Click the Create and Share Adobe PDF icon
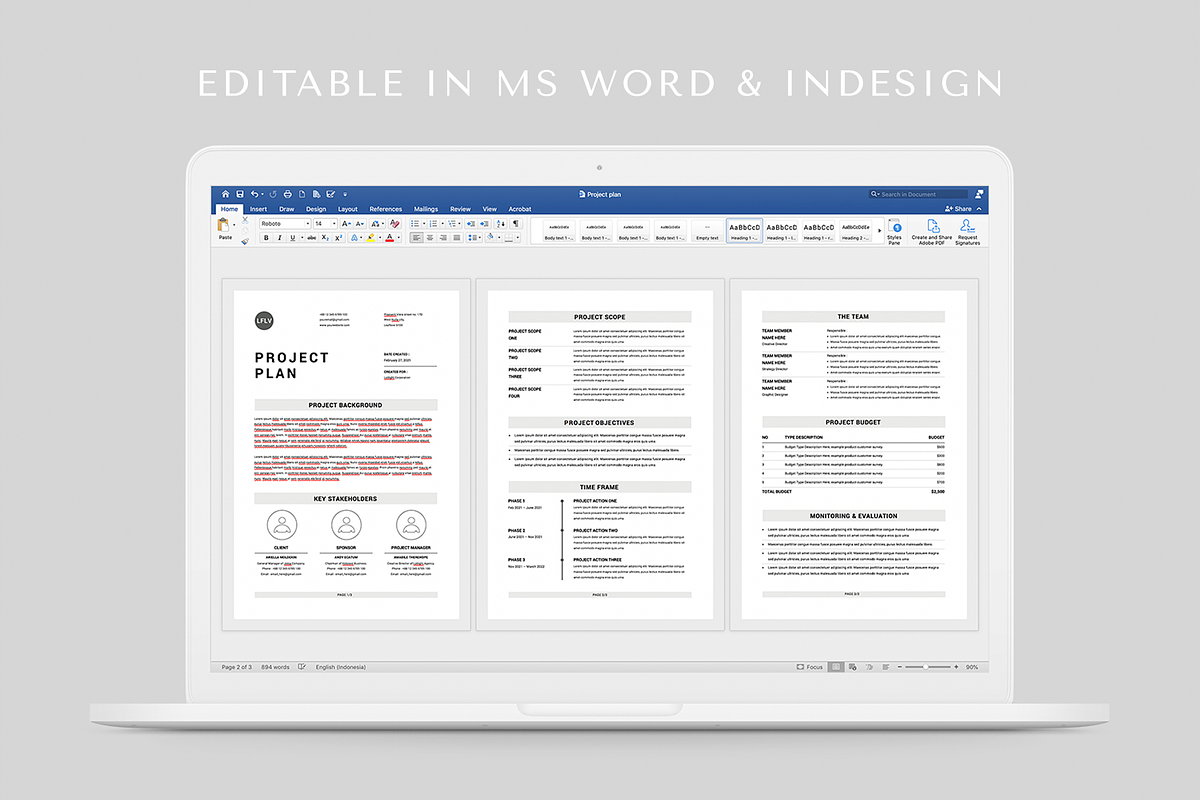The image size is (1200, 800). [x=931, y=231]
